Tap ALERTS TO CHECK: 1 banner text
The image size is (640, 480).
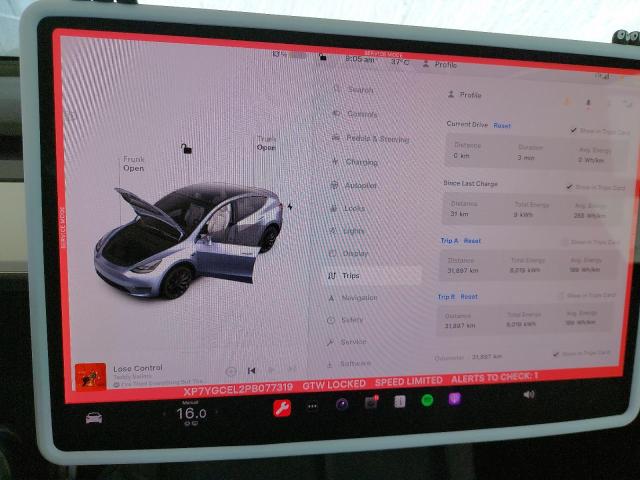click(494, 378)
